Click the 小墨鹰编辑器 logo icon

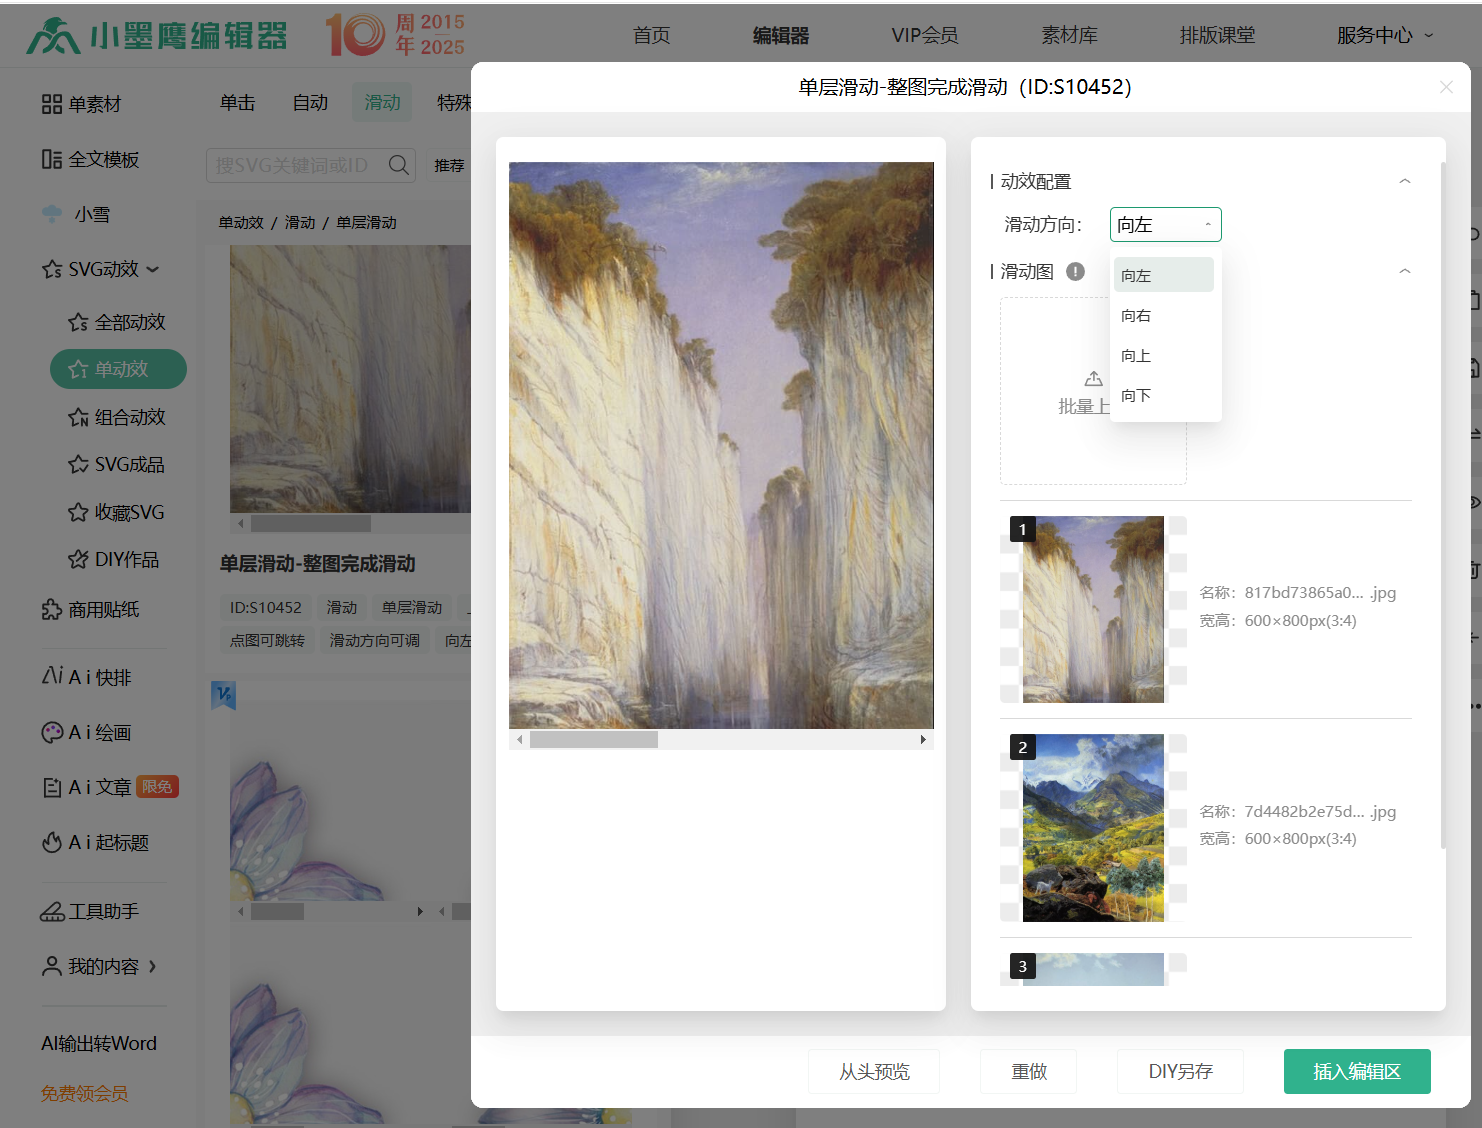52,36
